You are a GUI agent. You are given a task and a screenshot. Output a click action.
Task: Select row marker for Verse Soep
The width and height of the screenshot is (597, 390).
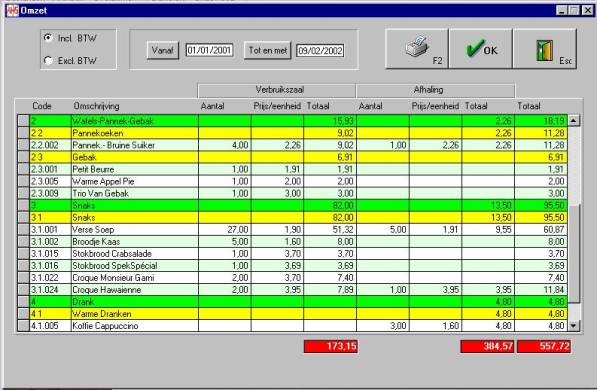coord(24,230)
